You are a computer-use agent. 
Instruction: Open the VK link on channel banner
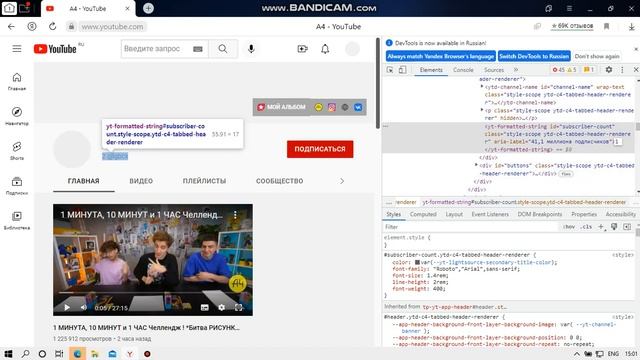tap(358, 107)
